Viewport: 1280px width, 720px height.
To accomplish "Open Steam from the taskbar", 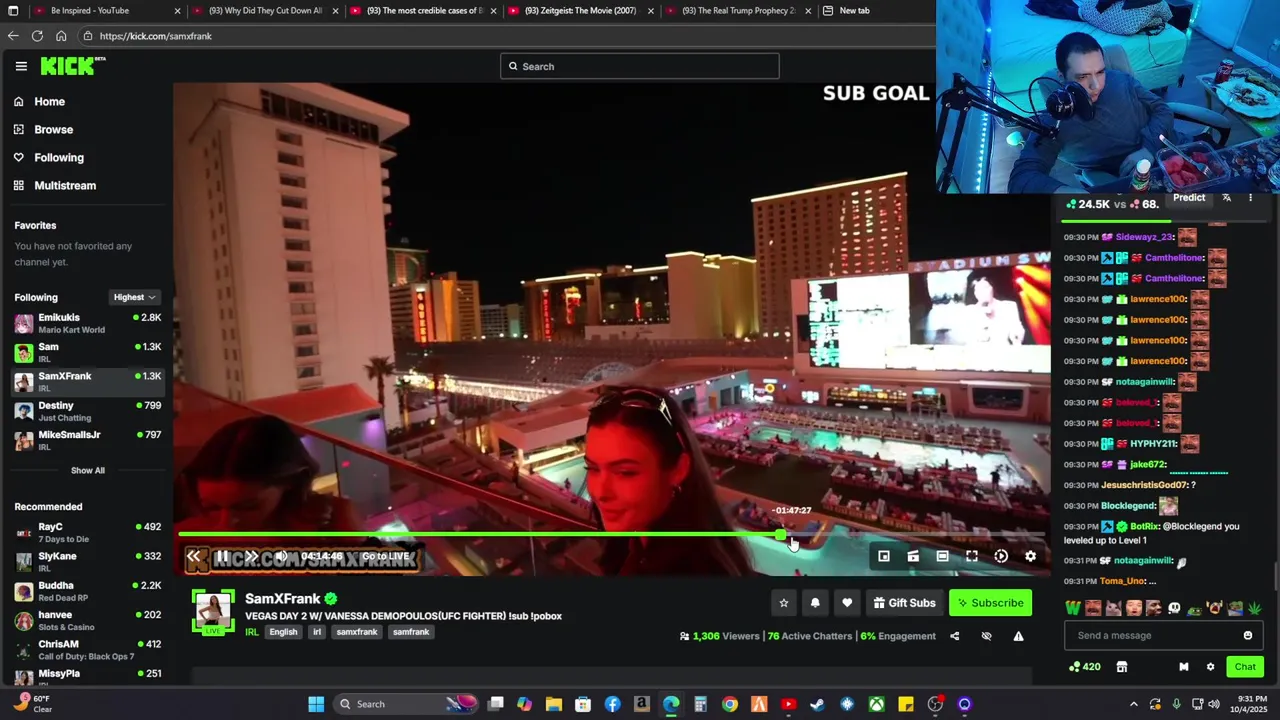I will click(817, 704).
